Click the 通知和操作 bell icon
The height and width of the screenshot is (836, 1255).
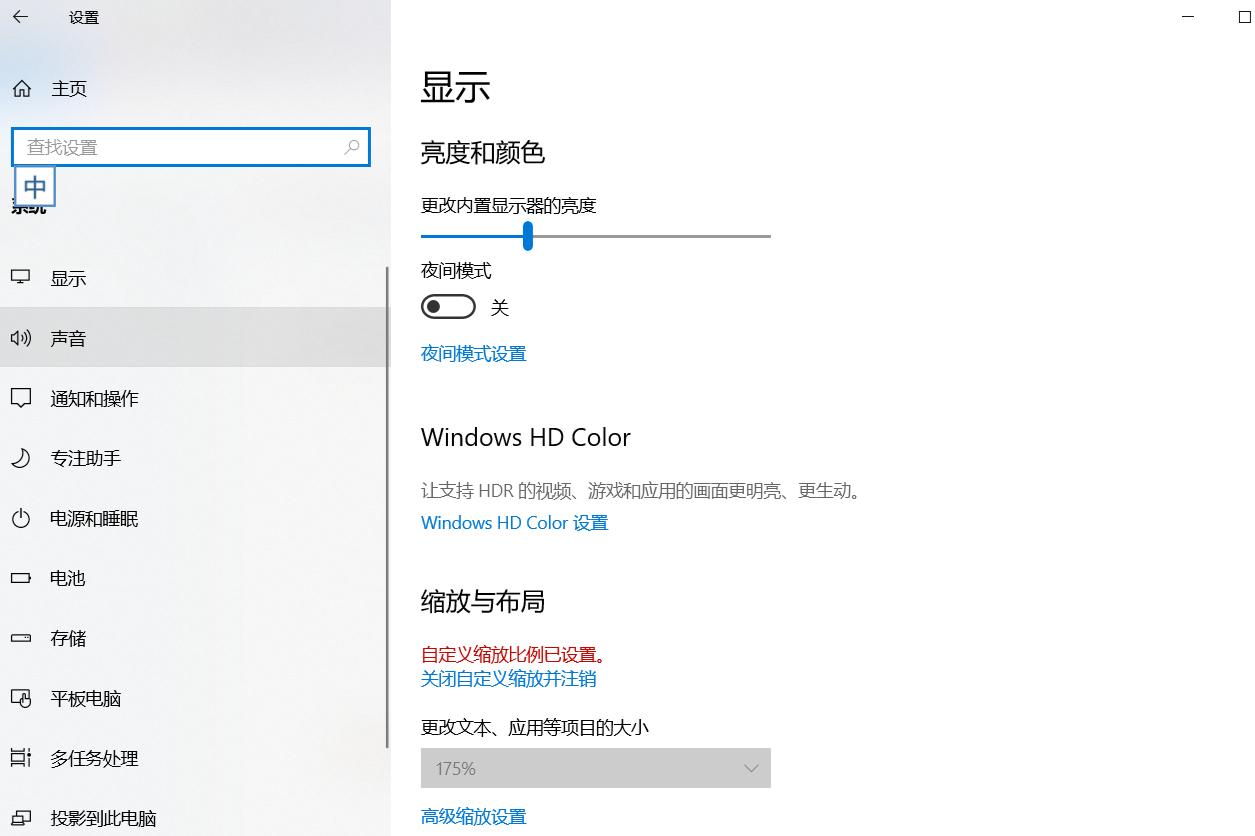(21, 398)
